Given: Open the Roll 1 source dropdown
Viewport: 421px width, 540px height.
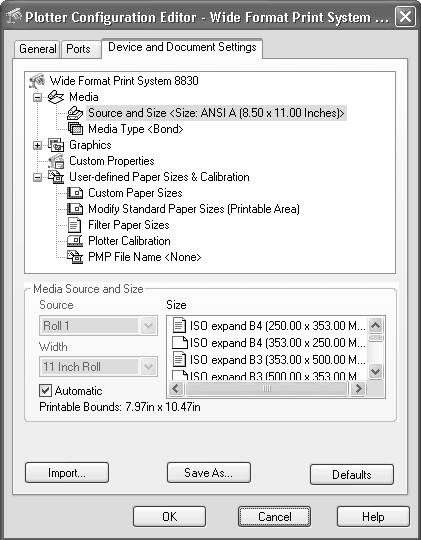Looking at the screenshot, I should (148, 325).
